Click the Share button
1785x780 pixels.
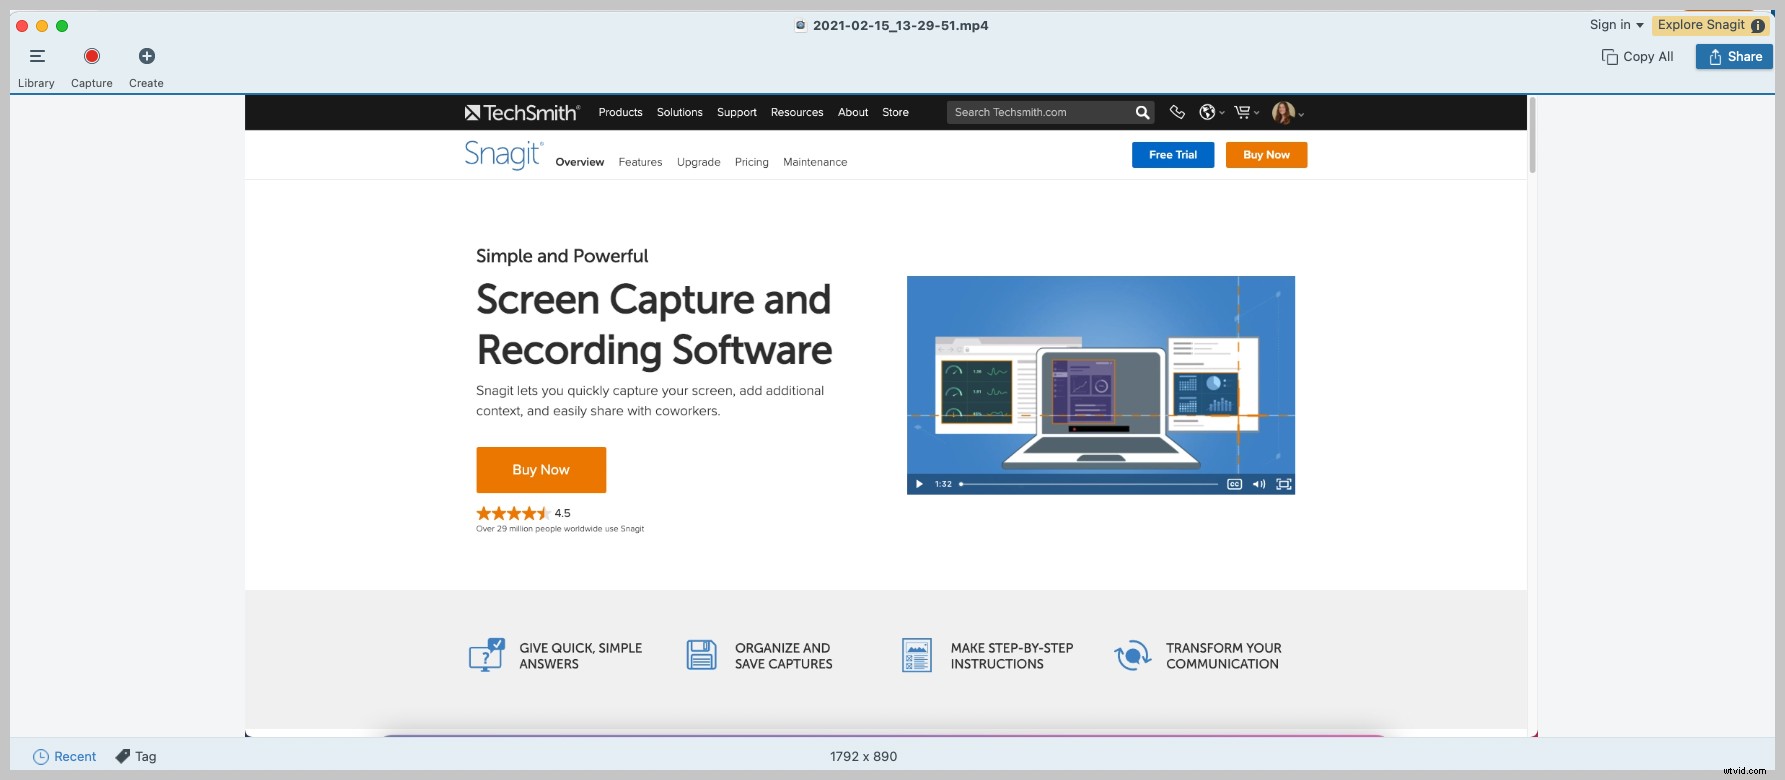point(1734,57)
